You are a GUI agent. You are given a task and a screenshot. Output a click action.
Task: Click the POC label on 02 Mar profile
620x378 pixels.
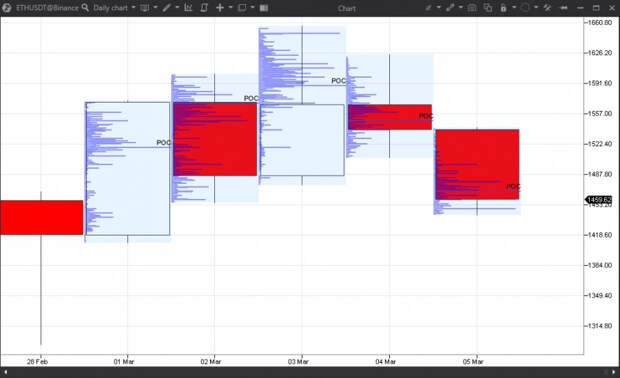pyautogui.click(x=251, y=98)
